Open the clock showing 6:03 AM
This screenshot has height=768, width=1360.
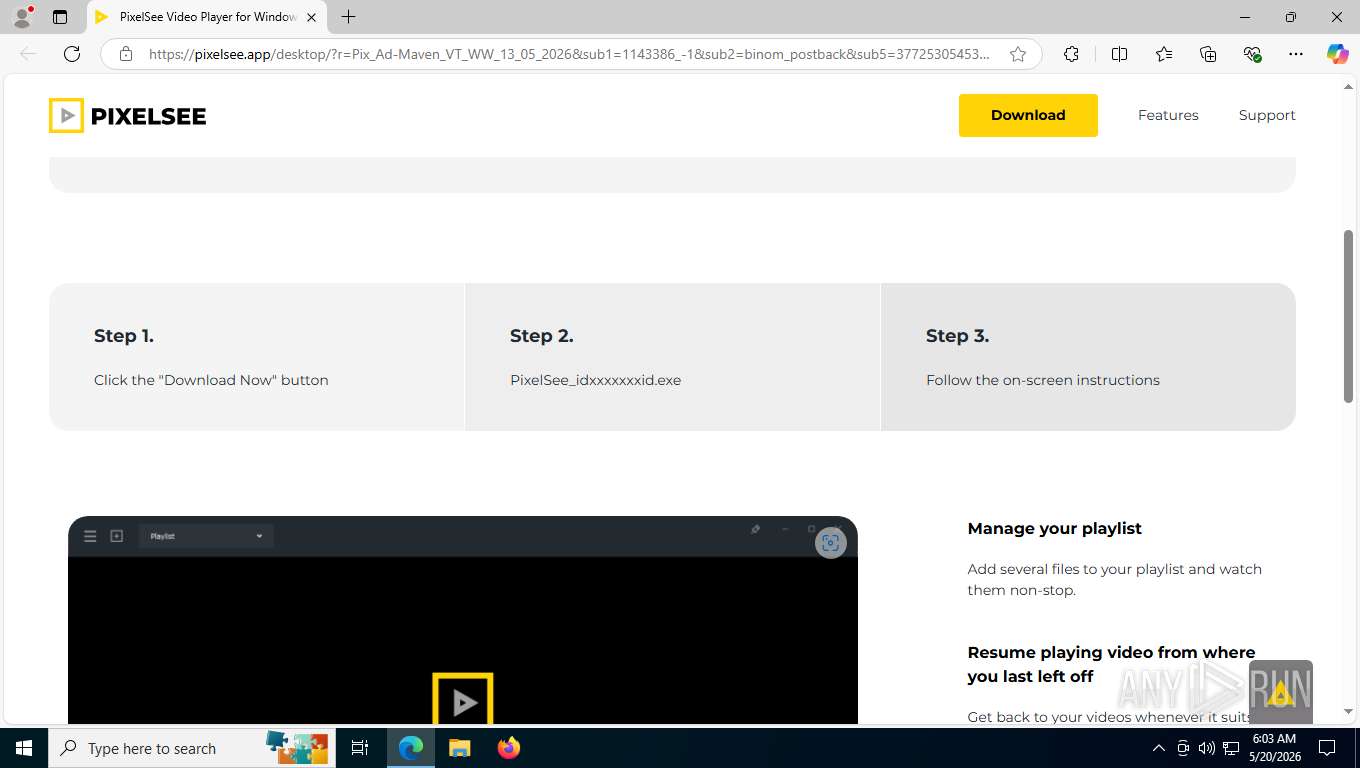[x=1274, y=748]
